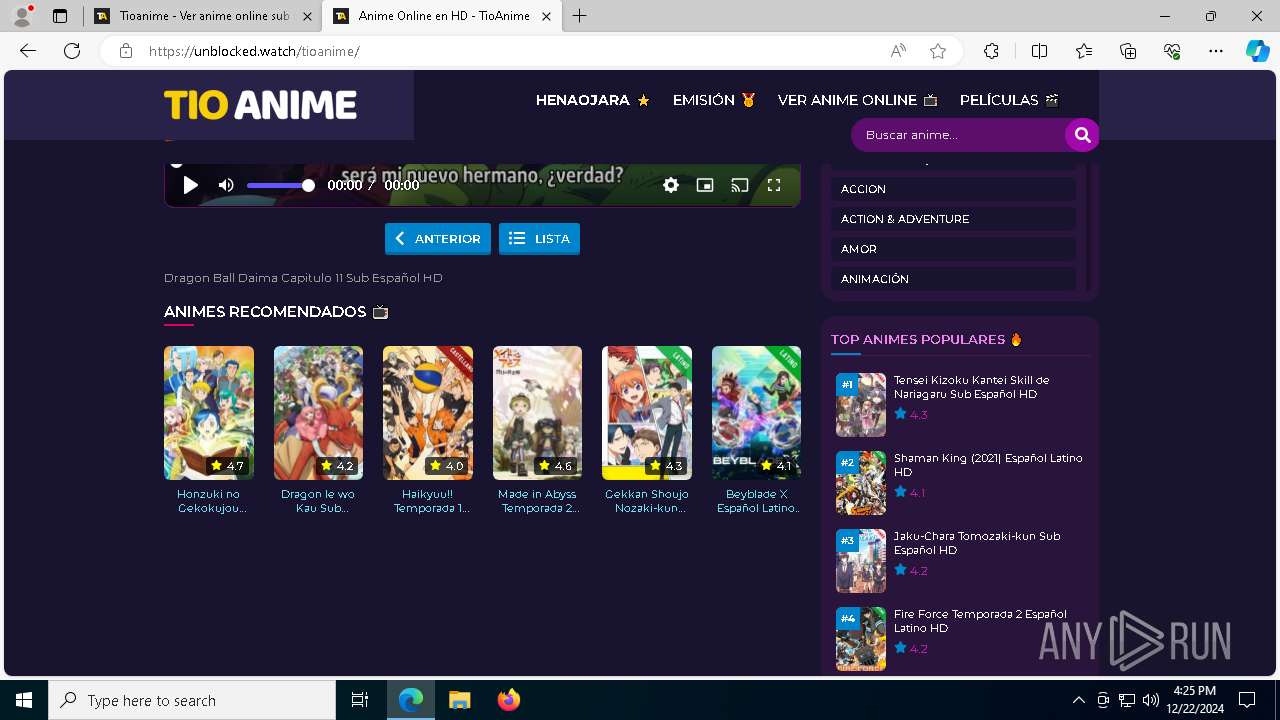Open Shaman King (2021) Español Latino
Screen dimensions: 1280x720
click(x=988, y=465)
